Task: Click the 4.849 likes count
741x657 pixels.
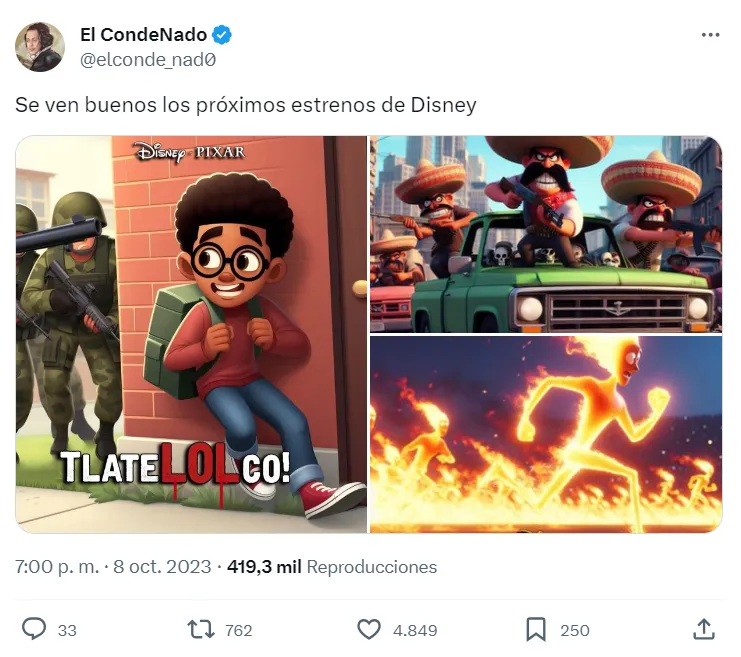Action: 415,631
